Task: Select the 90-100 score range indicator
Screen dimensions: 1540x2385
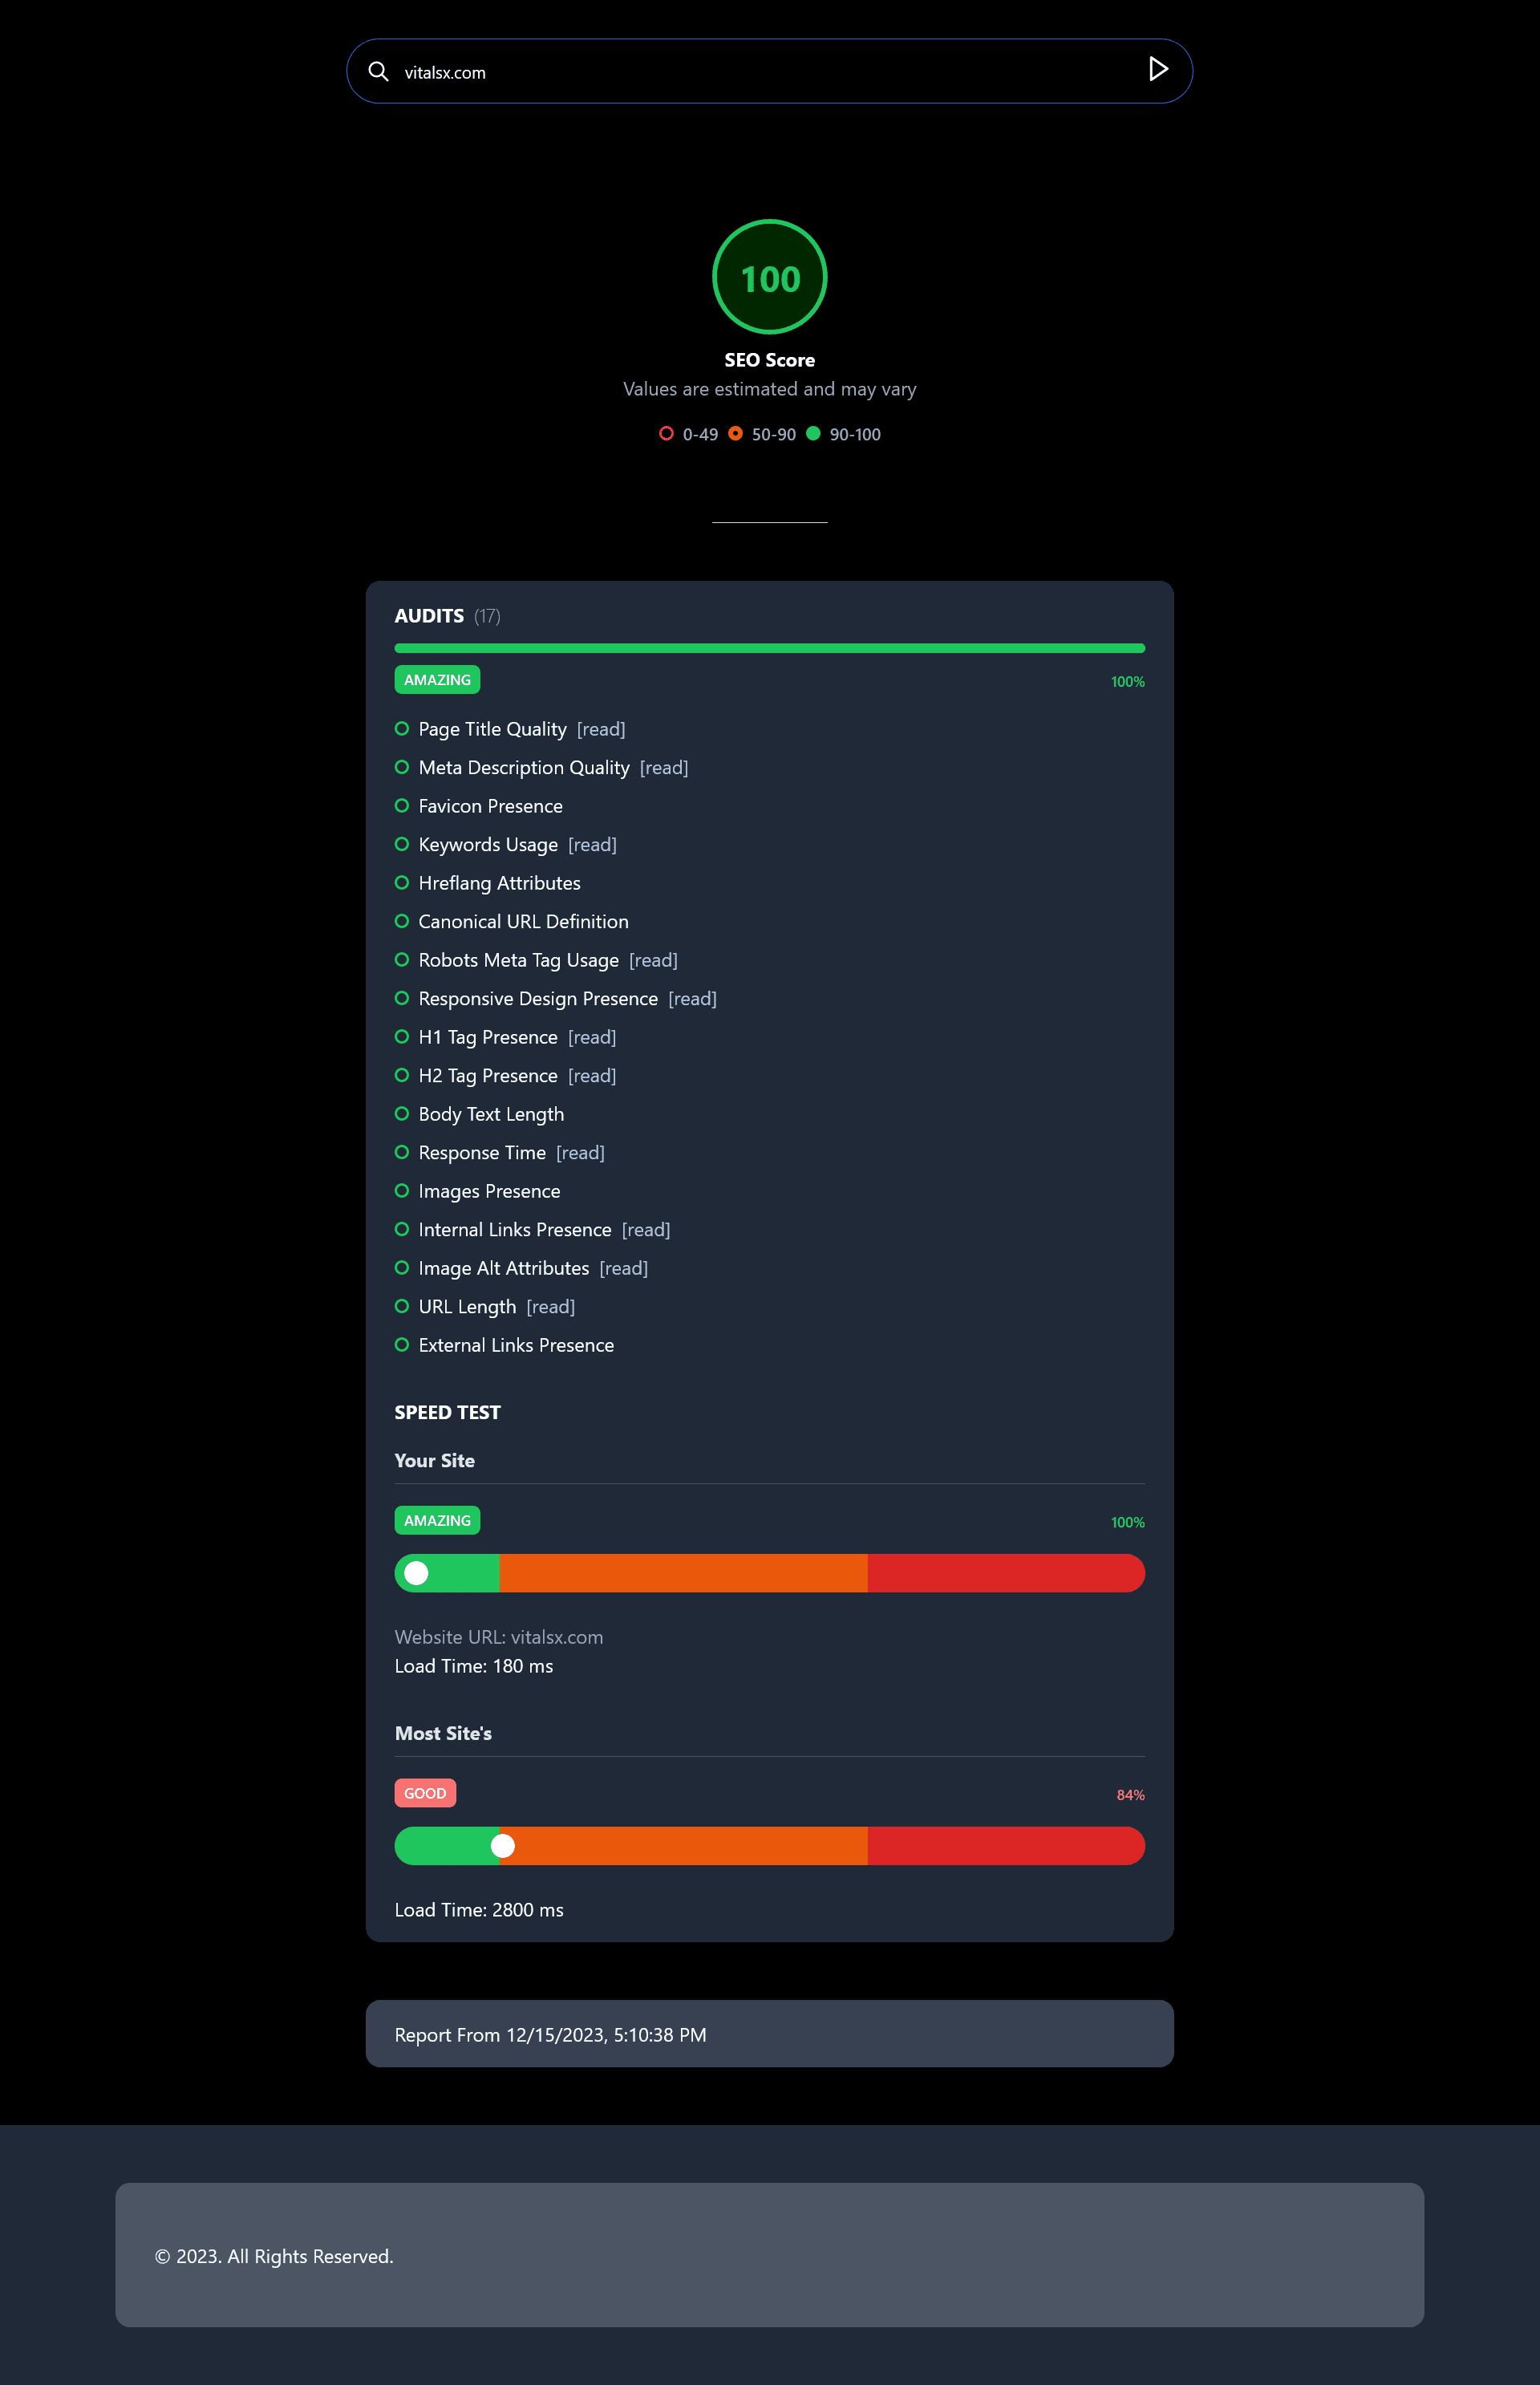Action: 813,433
